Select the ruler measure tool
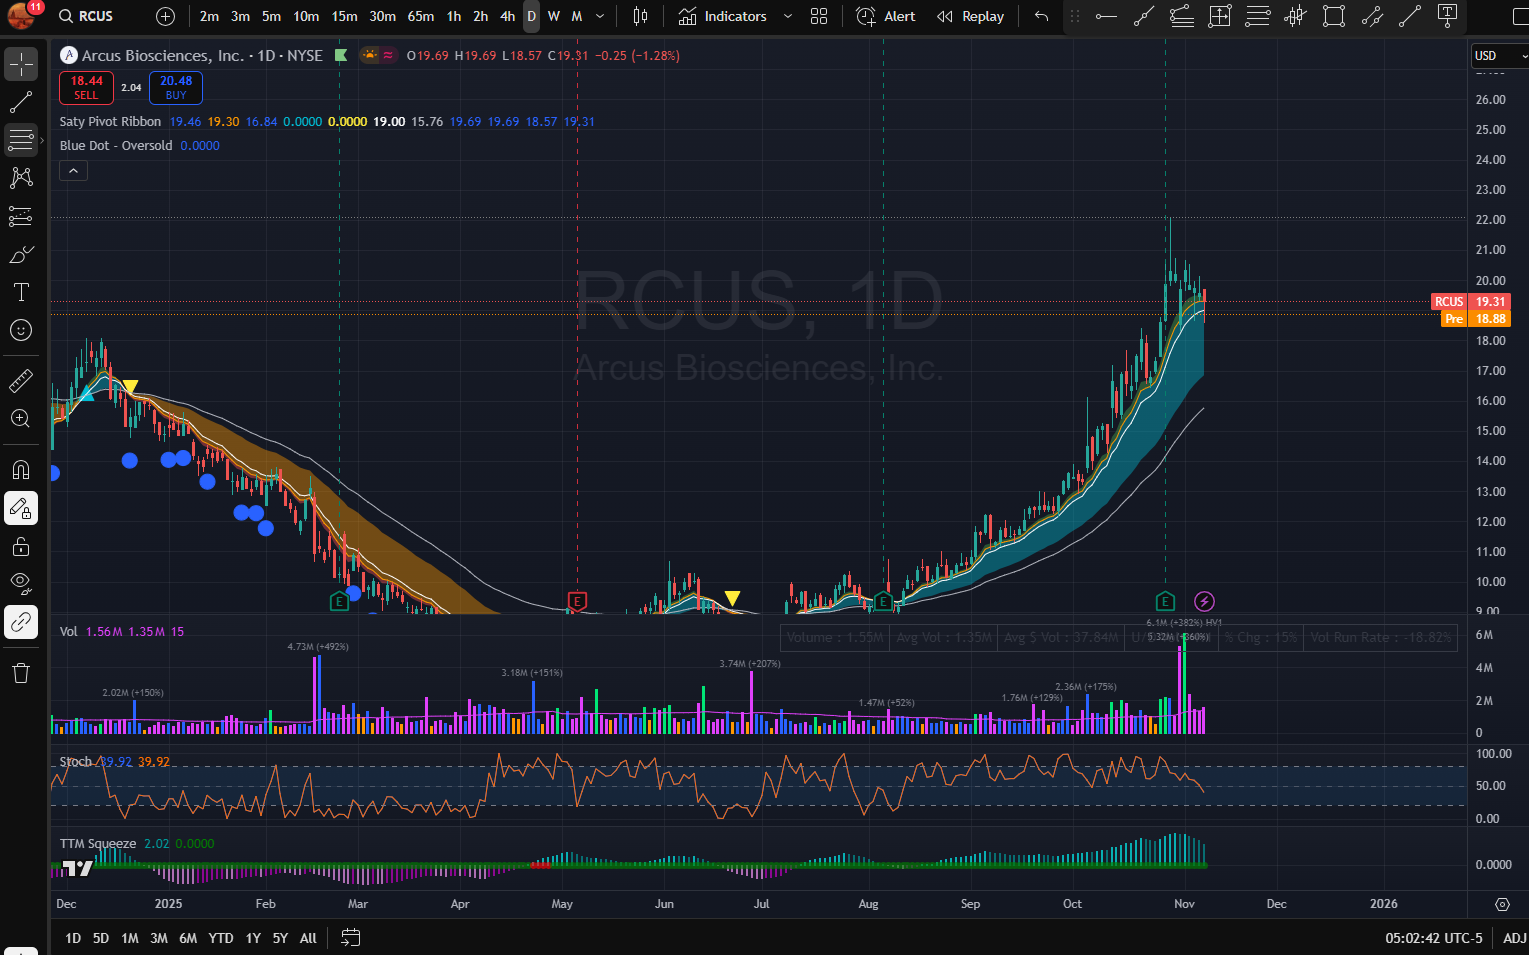Viewport: 1529px width, 955px height. [x=21, y=380]
